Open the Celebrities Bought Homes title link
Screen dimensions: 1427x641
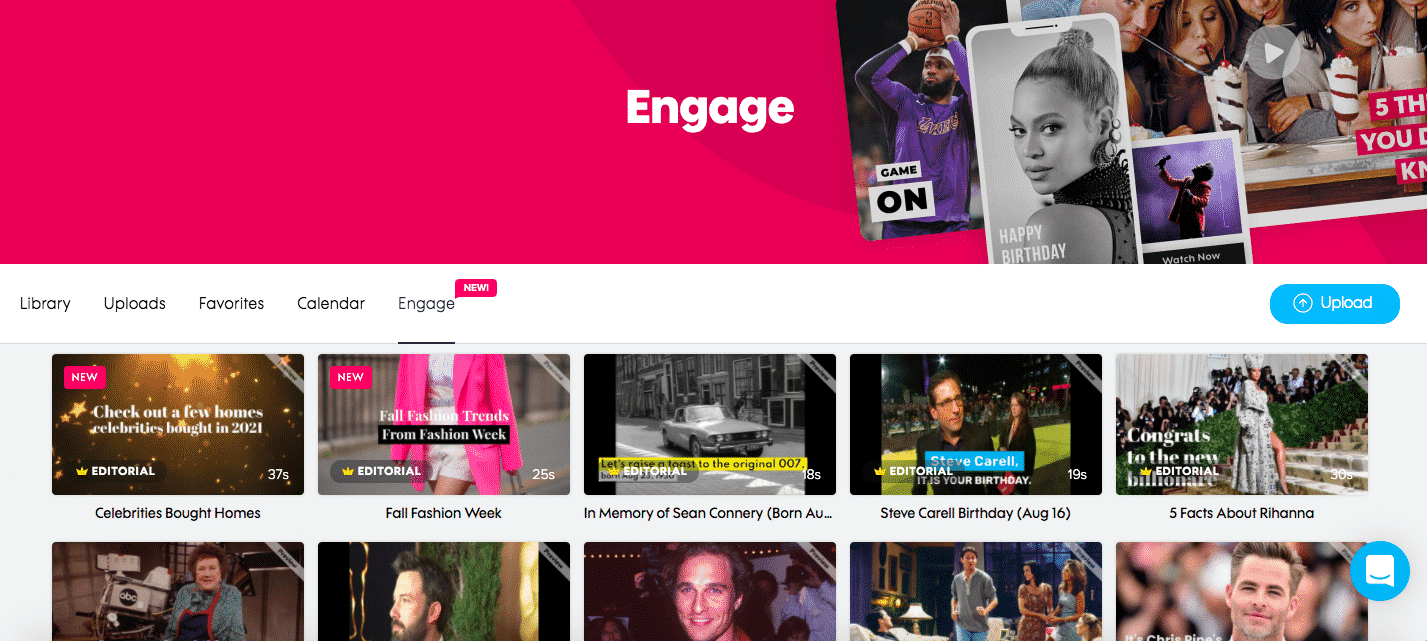pos(178,513)
